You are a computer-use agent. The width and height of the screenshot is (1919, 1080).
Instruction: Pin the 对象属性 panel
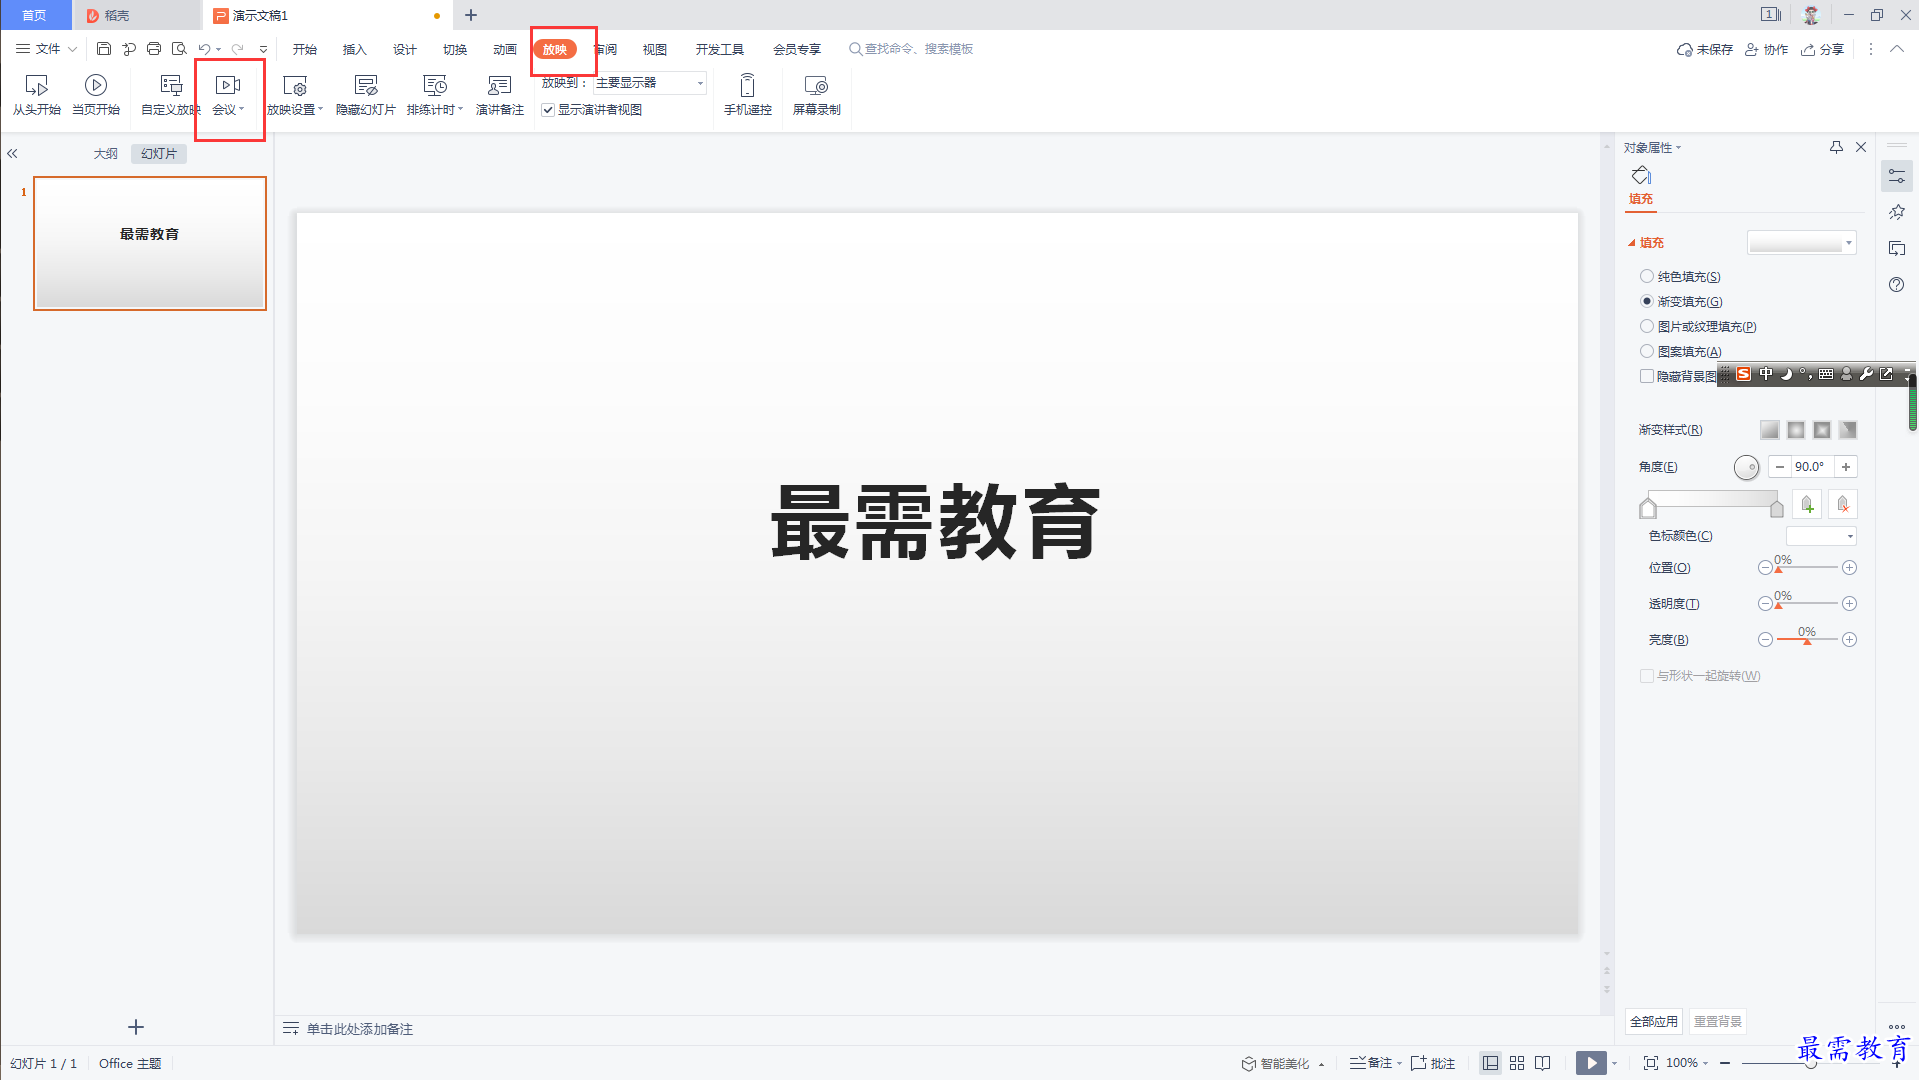coord(1836,147)
